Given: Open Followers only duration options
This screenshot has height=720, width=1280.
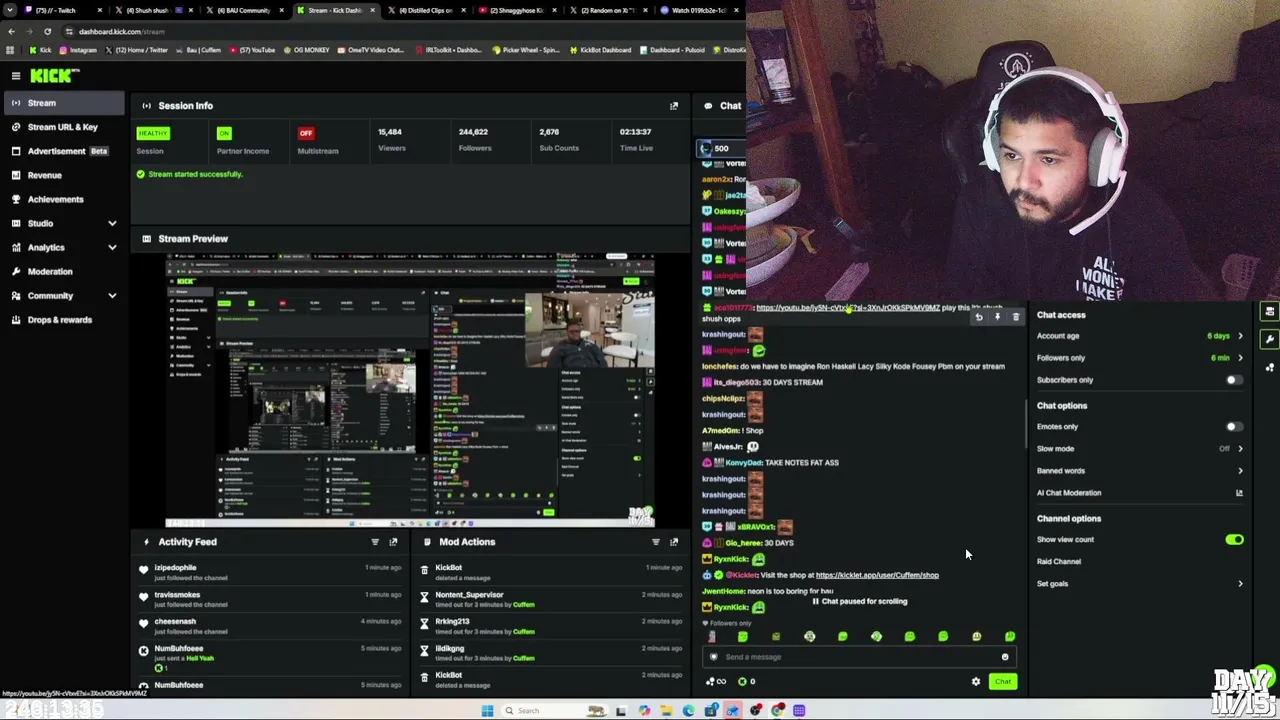Looking at the screenshot, I should [x=1138, y=358].
